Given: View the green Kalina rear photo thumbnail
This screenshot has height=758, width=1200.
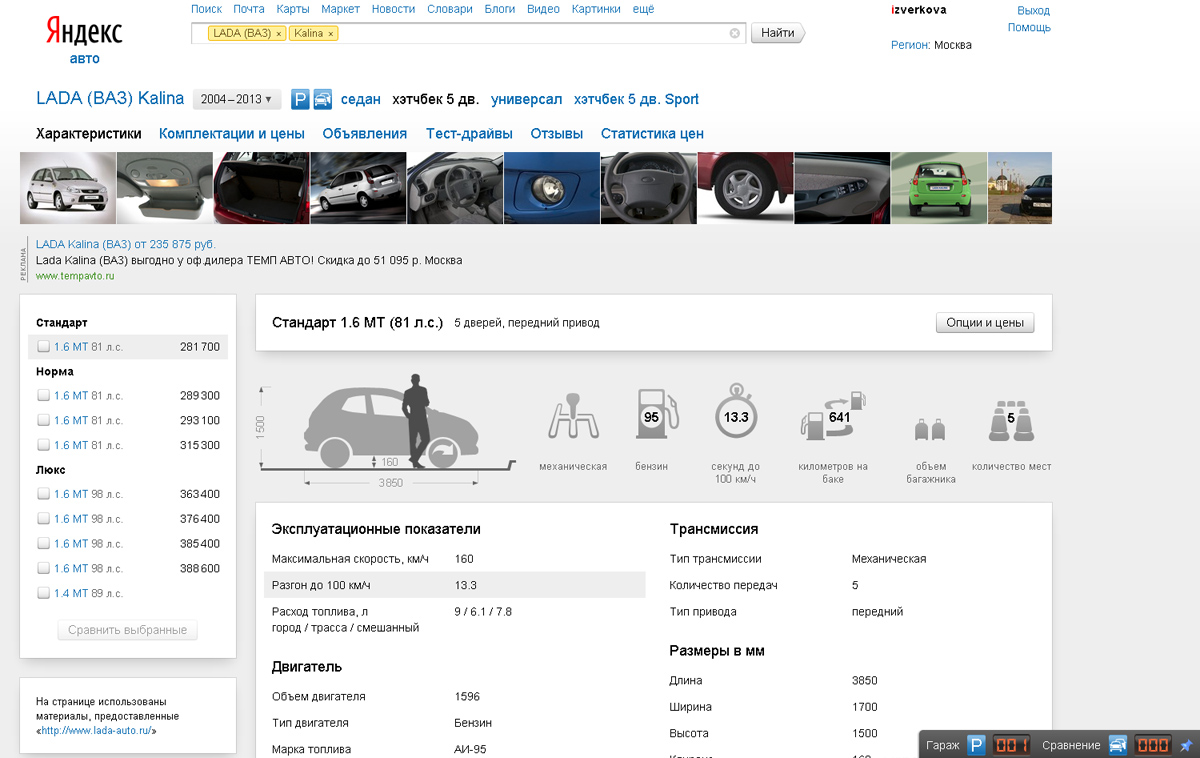Looking at the screenshot, I should (x=938, y=188).
